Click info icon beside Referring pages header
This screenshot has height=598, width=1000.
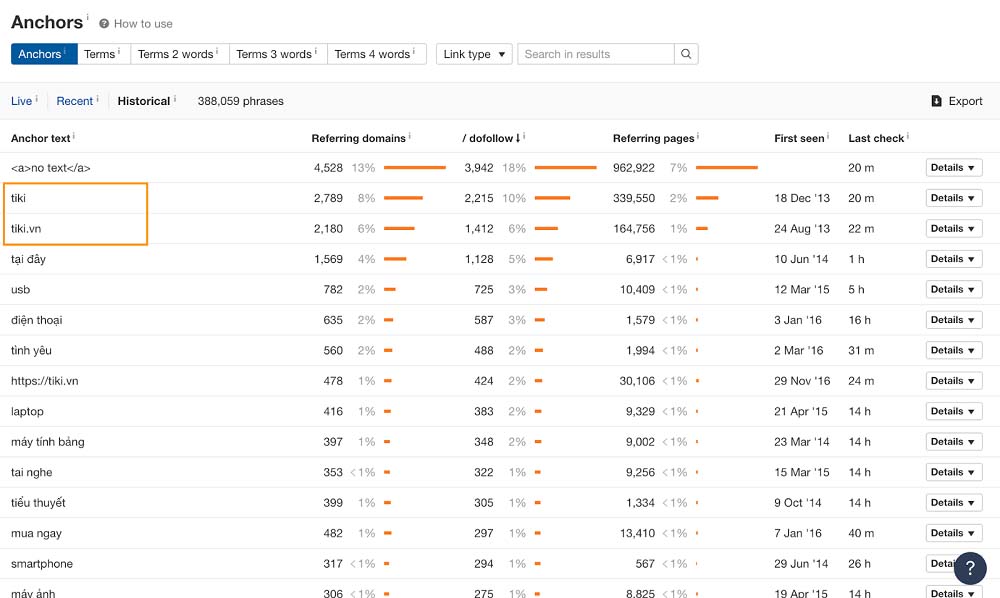[698, 136]
